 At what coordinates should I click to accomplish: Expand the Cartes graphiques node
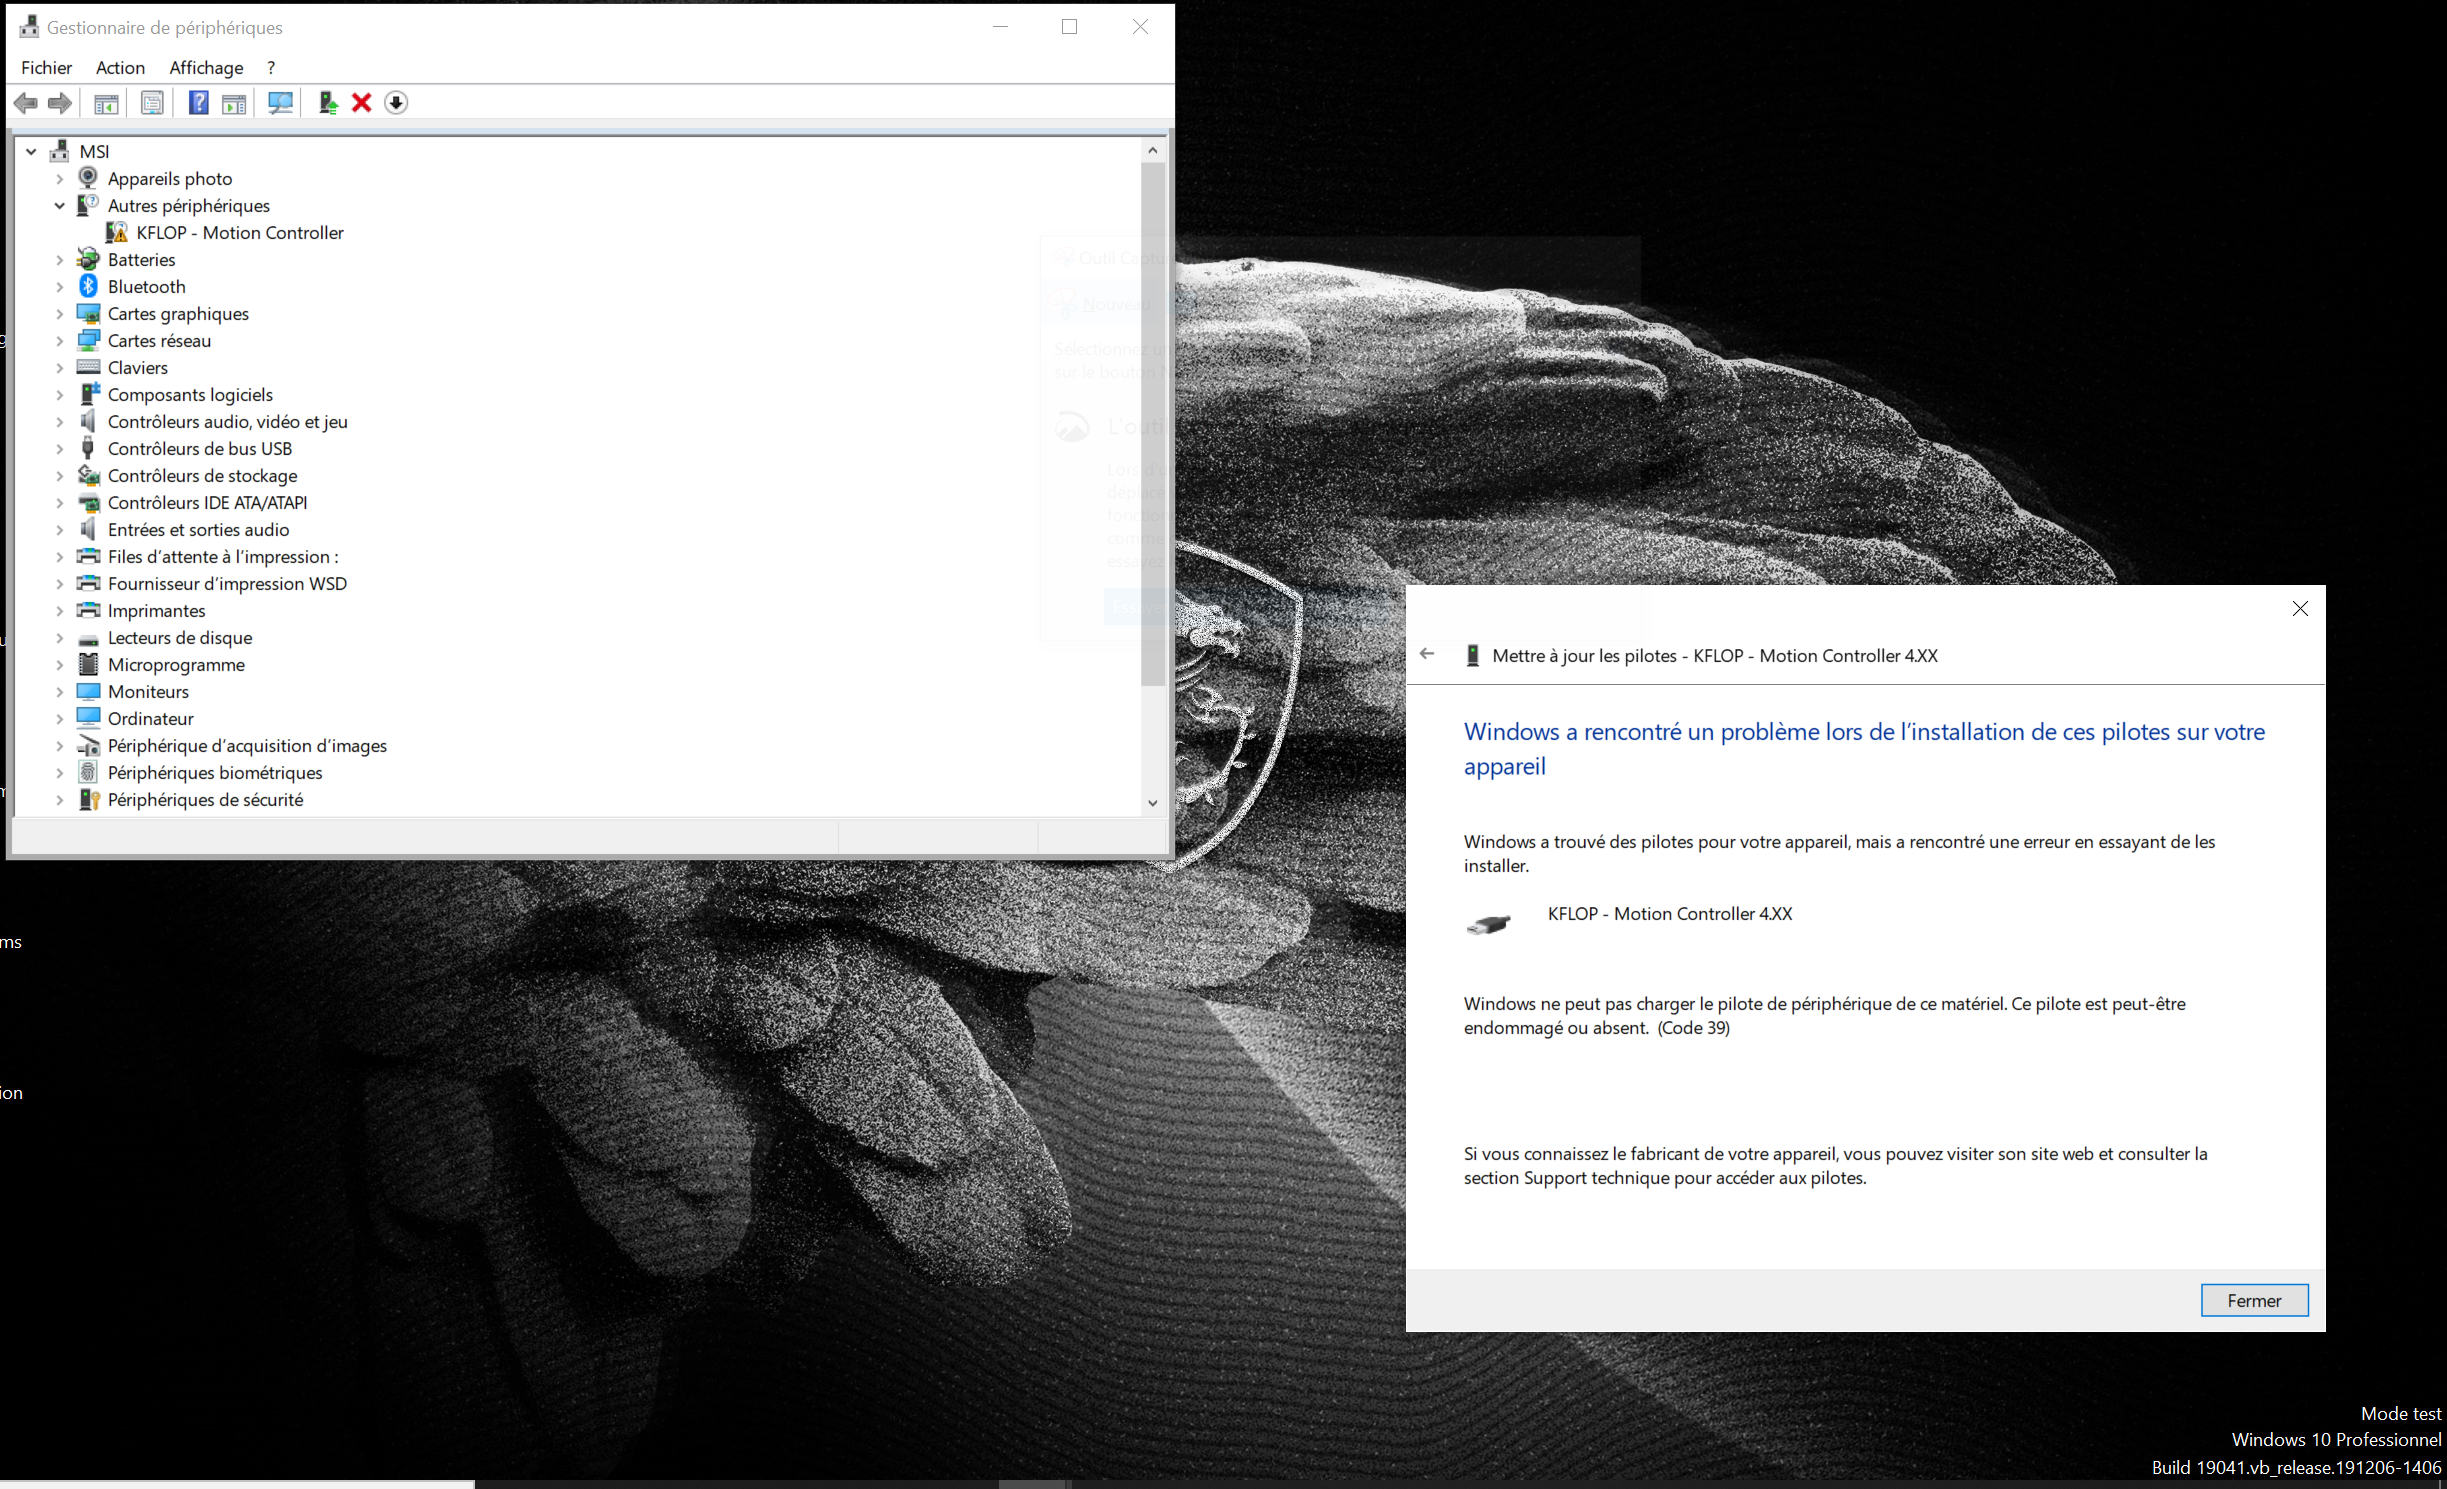pos(59,314)
